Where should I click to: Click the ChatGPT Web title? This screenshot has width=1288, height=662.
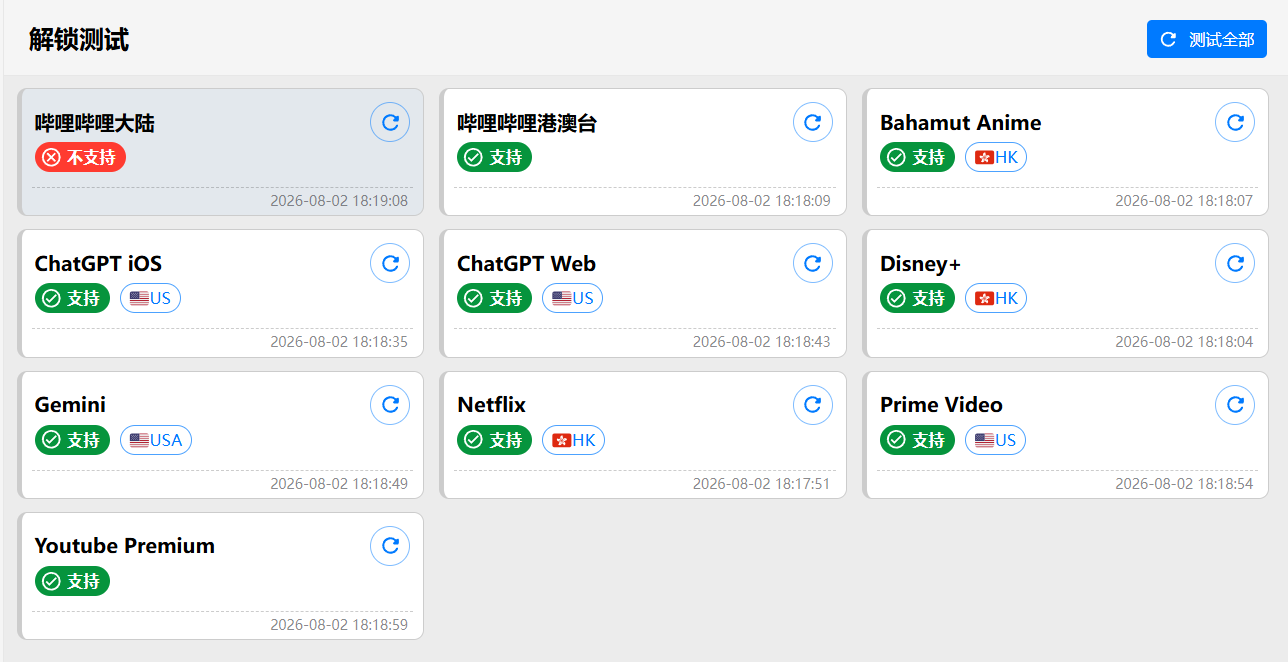(526, 264)
